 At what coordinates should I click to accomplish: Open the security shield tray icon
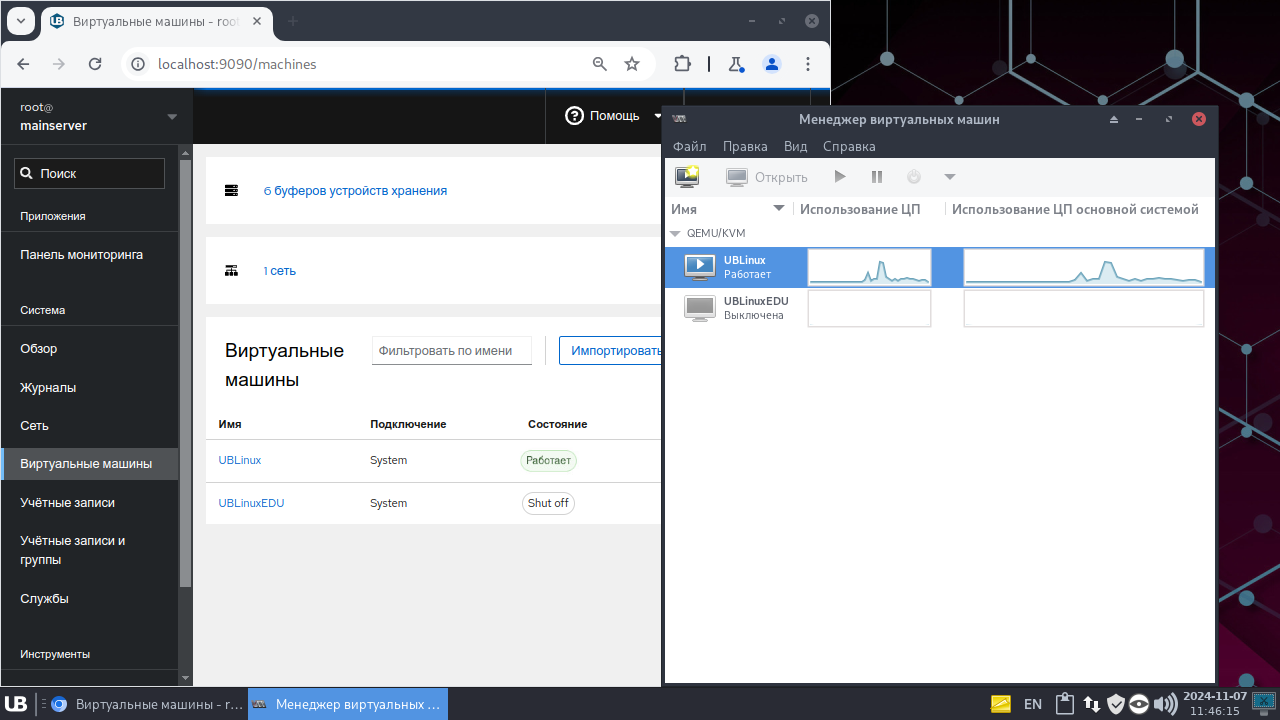[1117, 703]
